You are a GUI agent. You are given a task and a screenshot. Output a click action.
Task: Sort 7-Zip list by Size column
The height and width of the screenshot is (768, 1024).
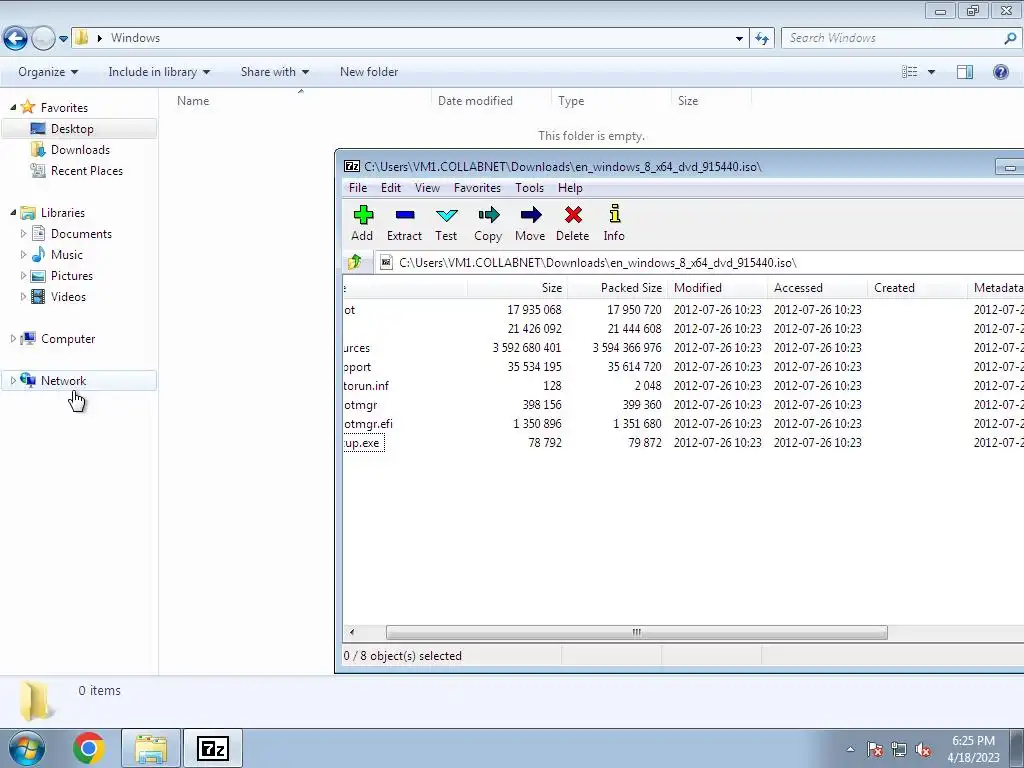tap(517, 288)
